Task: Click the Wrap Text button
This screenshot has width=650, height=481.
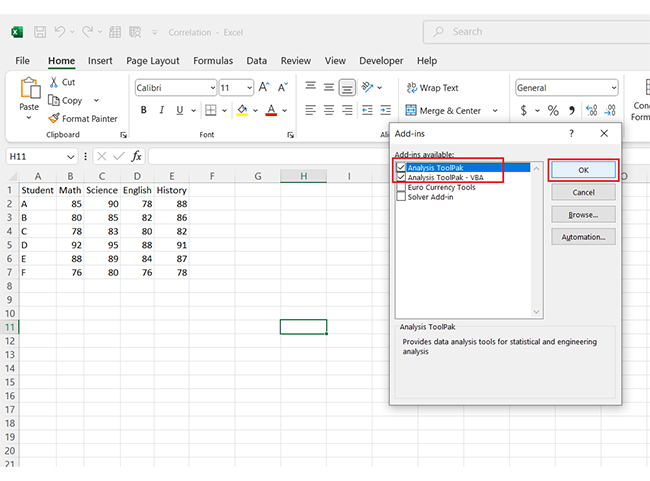Action: point(432,88)
